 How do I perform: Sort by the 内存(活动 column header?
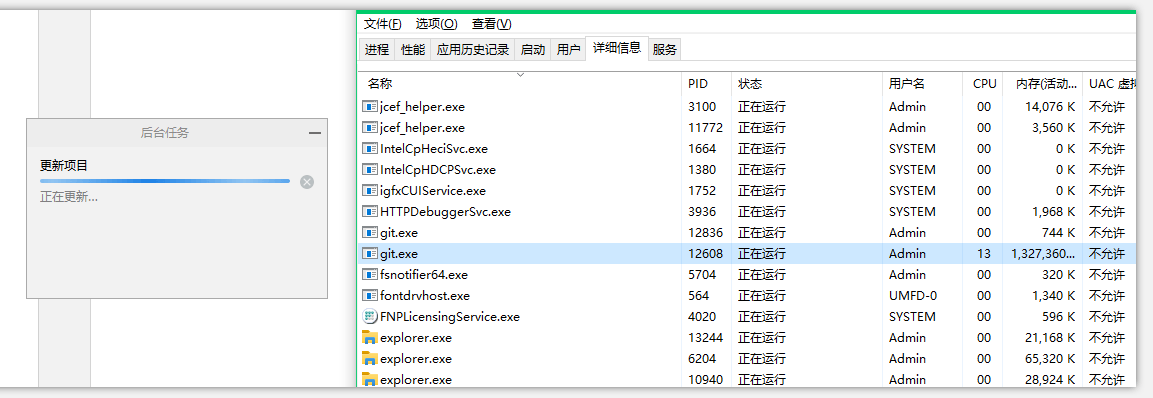click(x=1044, y=84)
